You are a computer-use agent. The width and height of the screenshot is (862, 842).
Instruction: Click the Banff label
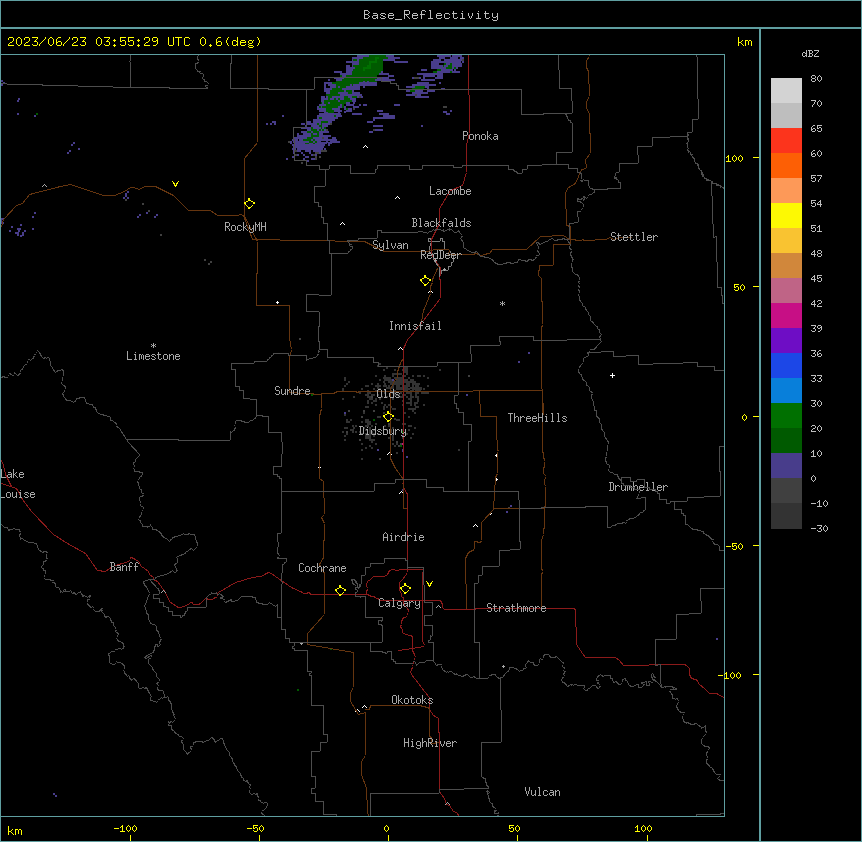(x=124, y=567)
